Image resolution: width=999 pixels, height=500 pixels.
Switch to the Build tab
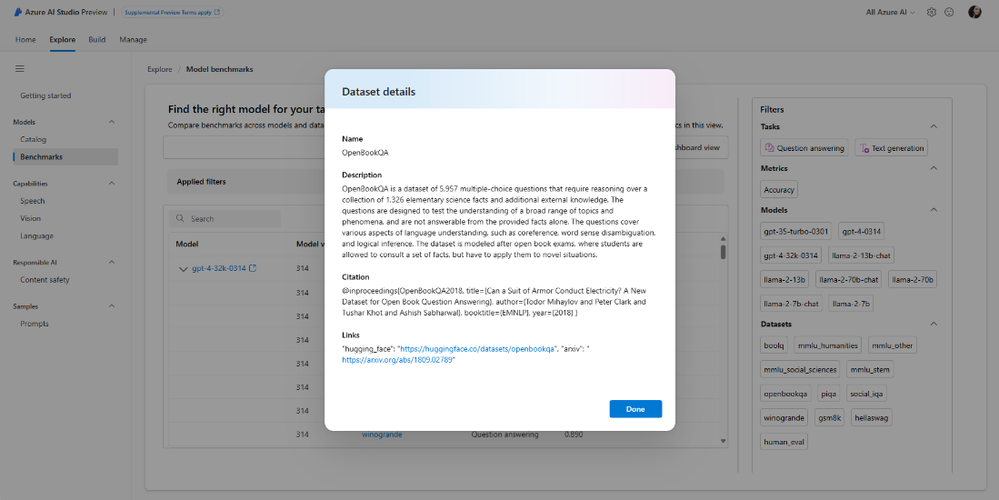[x=97, y=39]
